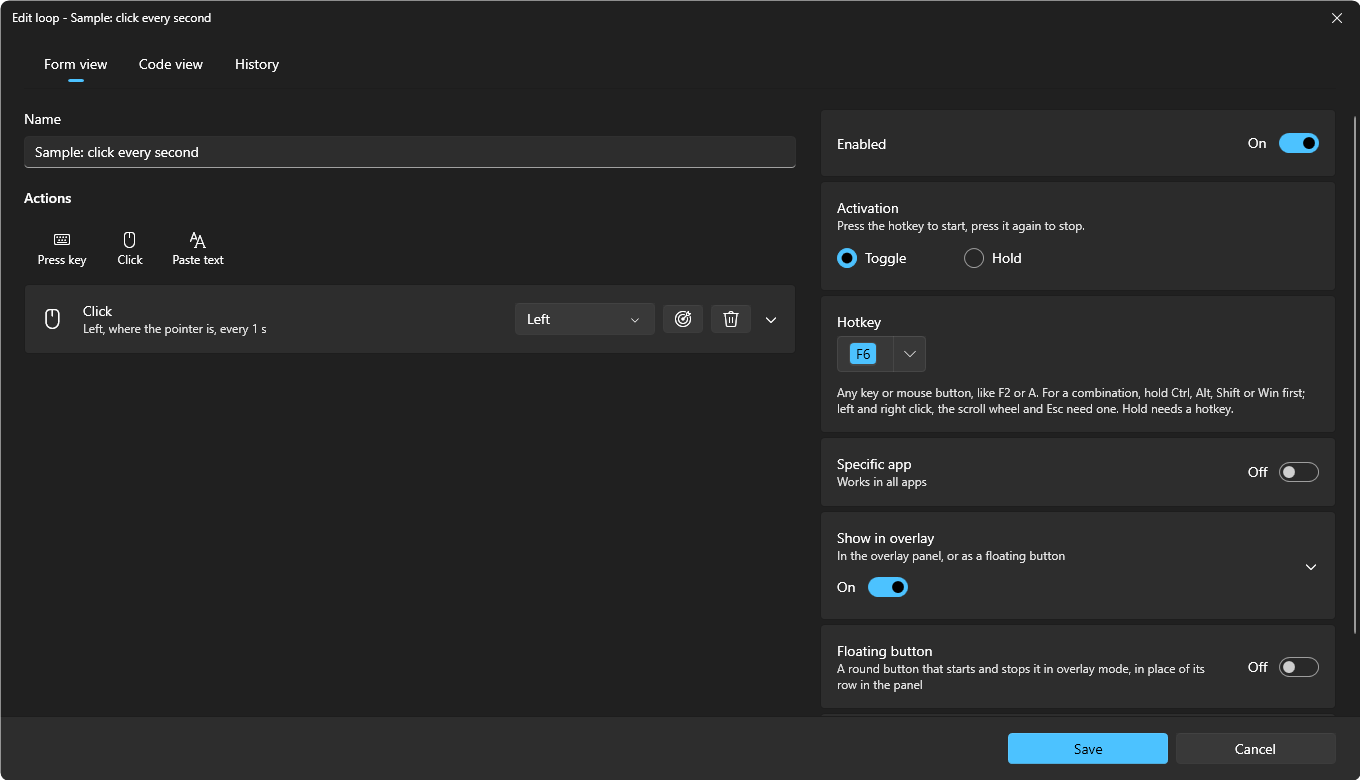Click the 'Actions' heading
This screenshot has height=780, width=1360.
(x=48, y=198)
